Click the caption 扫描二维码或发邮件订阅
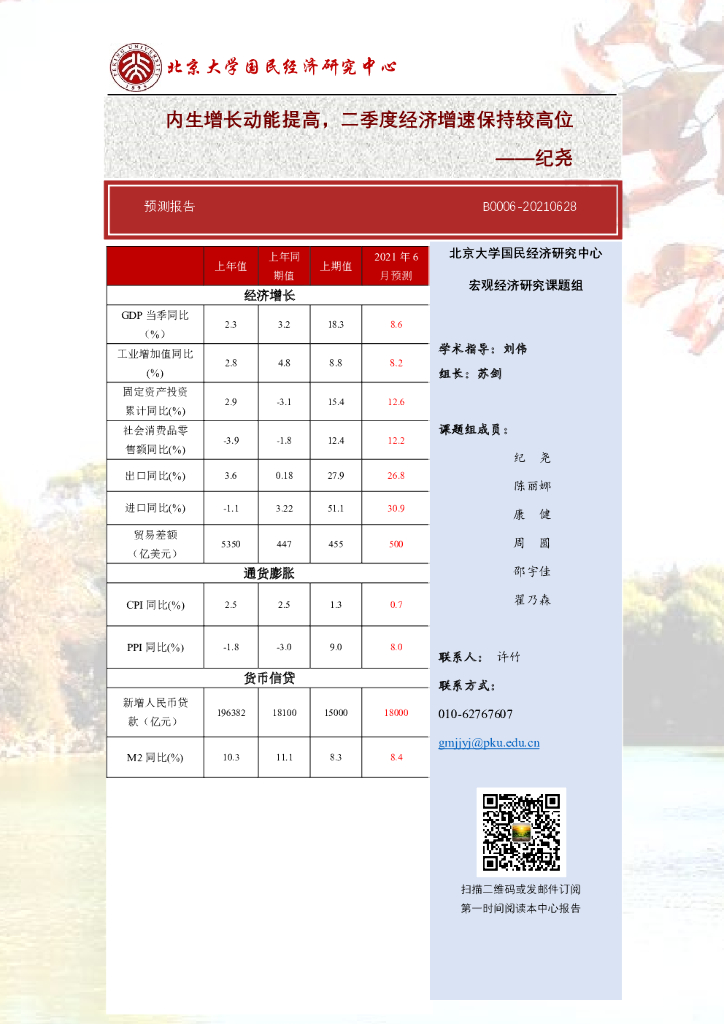The width and height of the screenshot is (724, 1024). [x=521, y=889]
